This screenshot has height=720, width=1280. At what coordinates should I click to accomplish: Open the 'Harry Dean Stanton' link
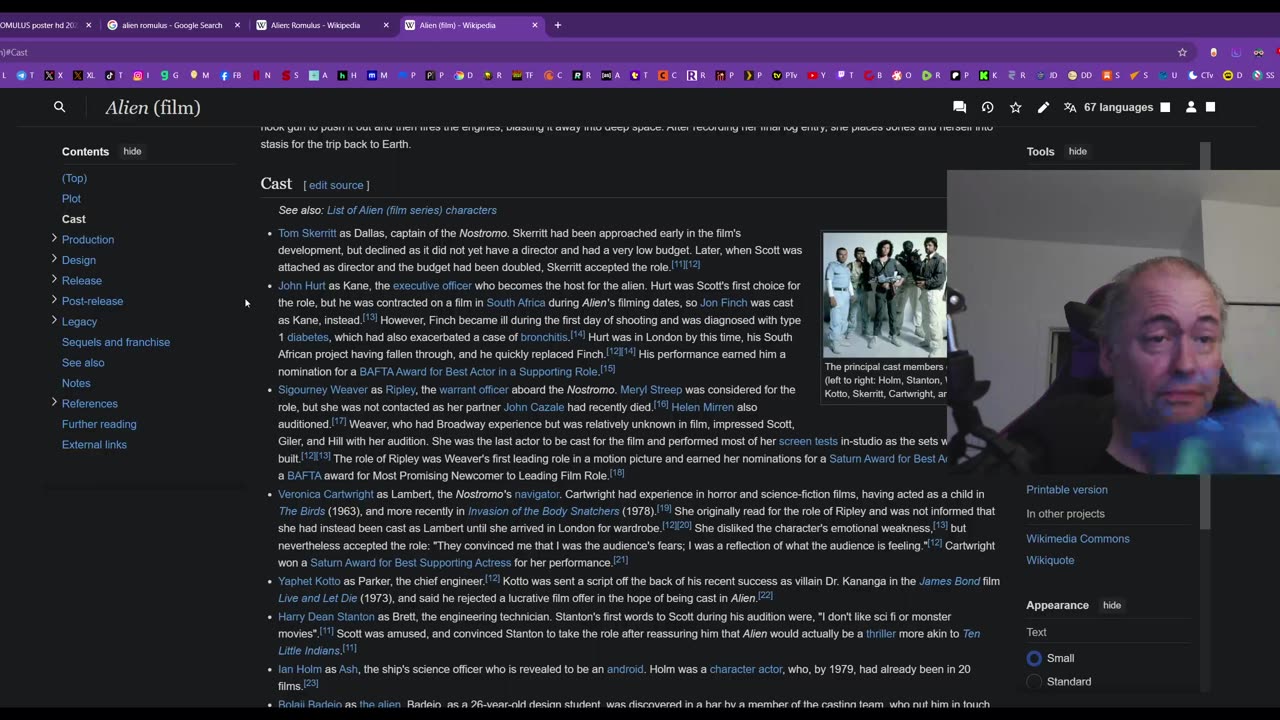coord(326,617)
